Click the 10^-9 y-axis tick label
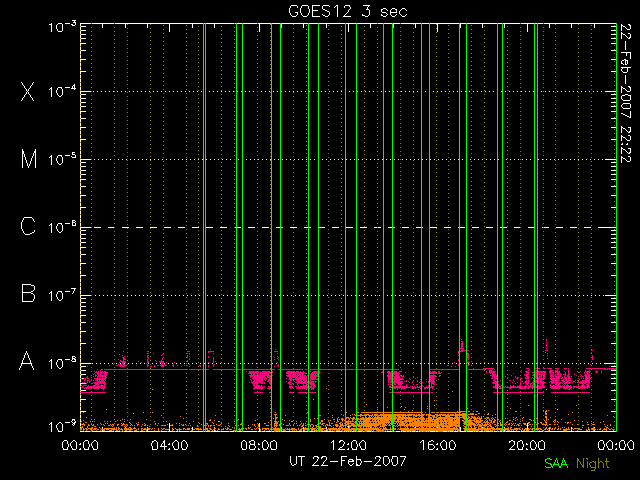The height and width of the screenshot is (480, 640). tap(62, 427)
